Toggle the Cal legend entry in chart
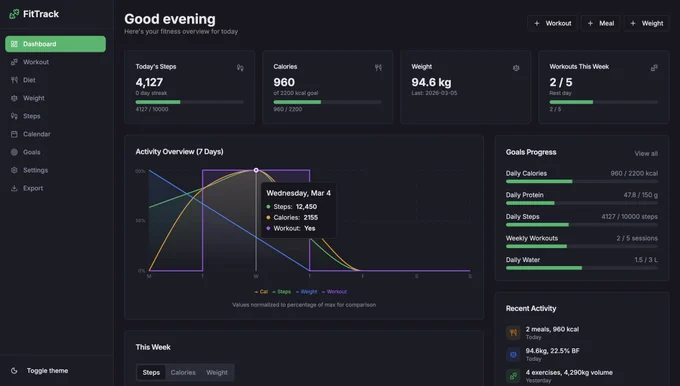Viewport: 680px width, 386px height. coord(262,292)
